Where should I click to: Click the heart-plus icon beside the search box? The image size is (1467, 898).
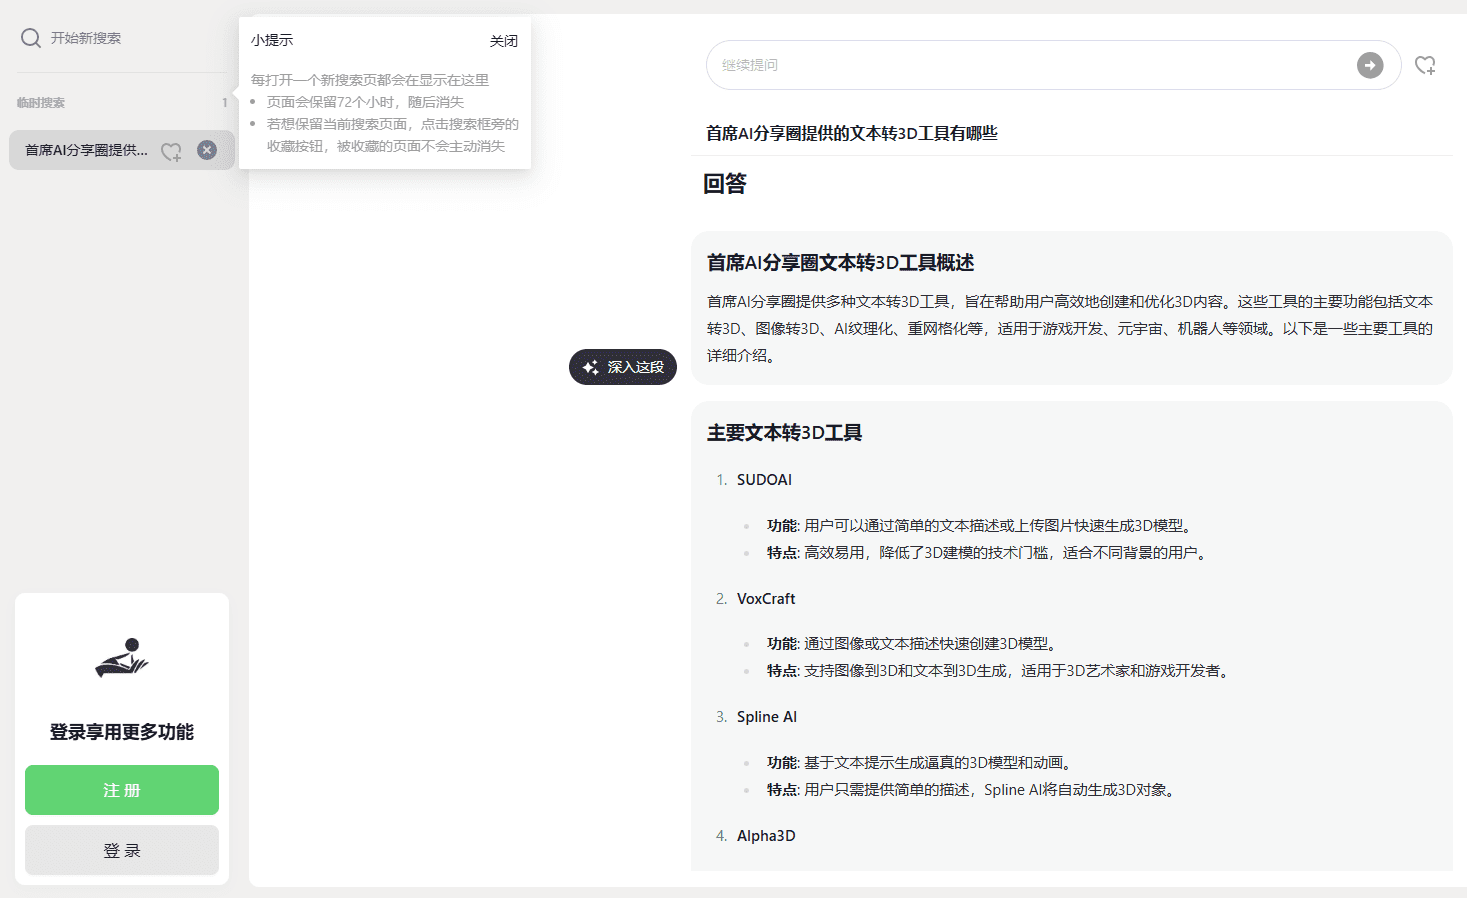tap(1425, 66)
